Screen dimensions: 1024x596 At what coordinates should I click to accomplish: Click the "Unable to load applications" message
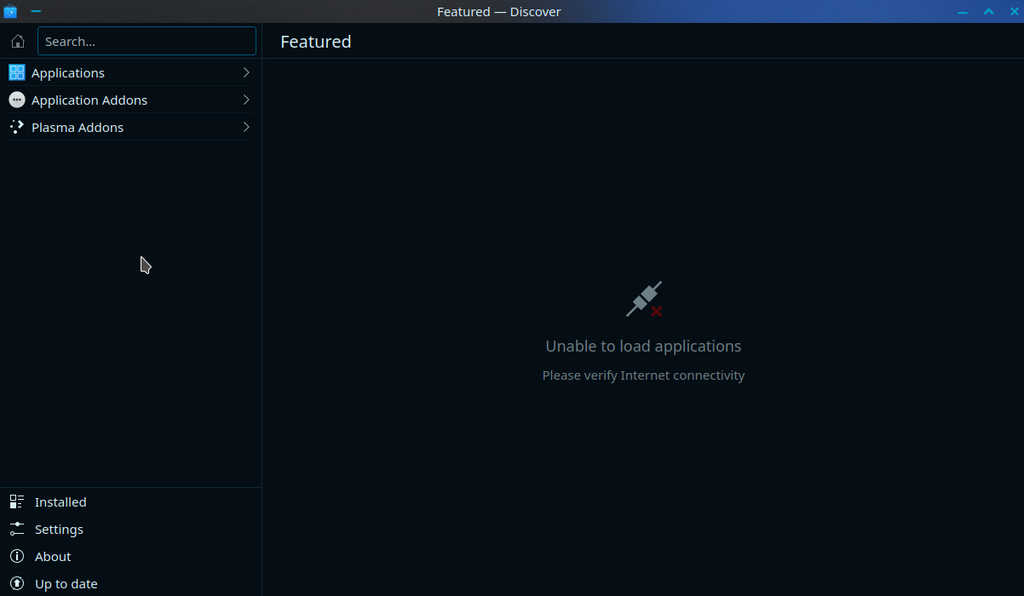pyautogui.click(x=643, y=346)
